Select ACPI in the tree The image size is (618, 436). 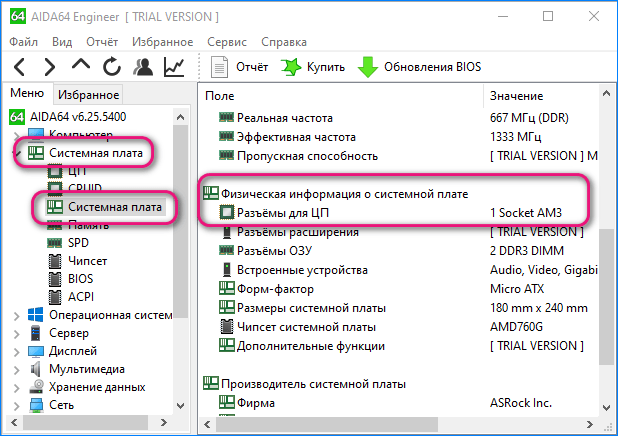click(x=81, y=296)
